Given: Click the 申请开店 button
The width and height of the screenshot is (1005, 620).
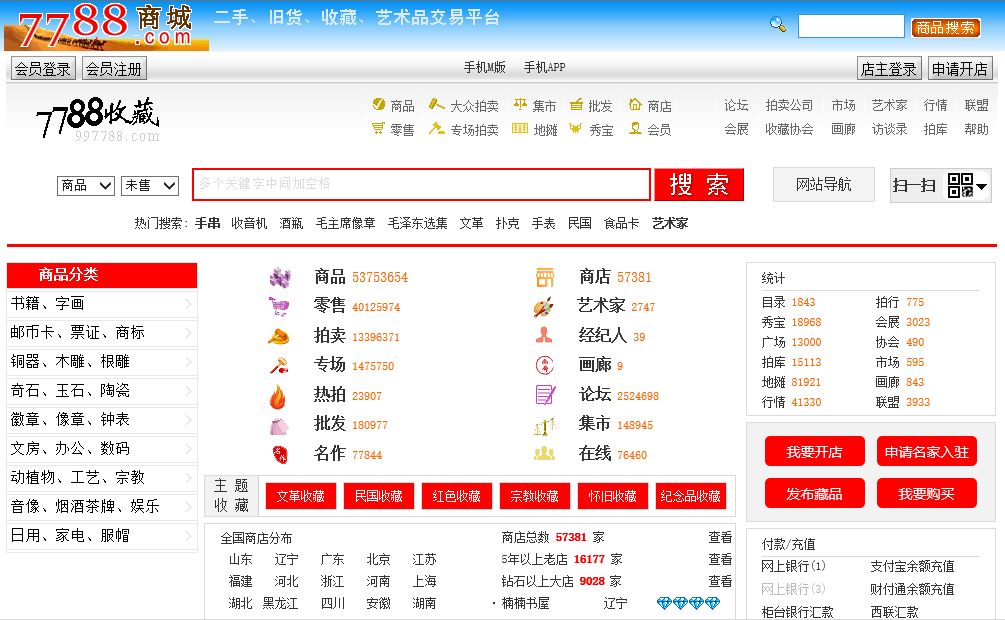Looking at the screenshot, I should (x=960, y=69).
